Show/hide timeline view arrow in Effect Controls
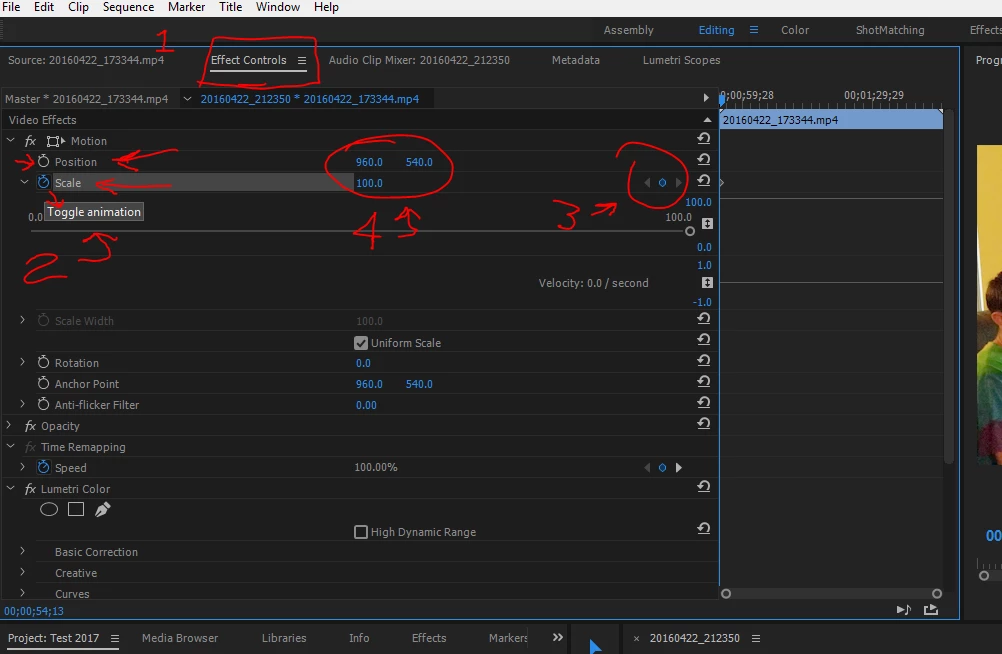The image size is (1002, 654). (x=705, y=98)
